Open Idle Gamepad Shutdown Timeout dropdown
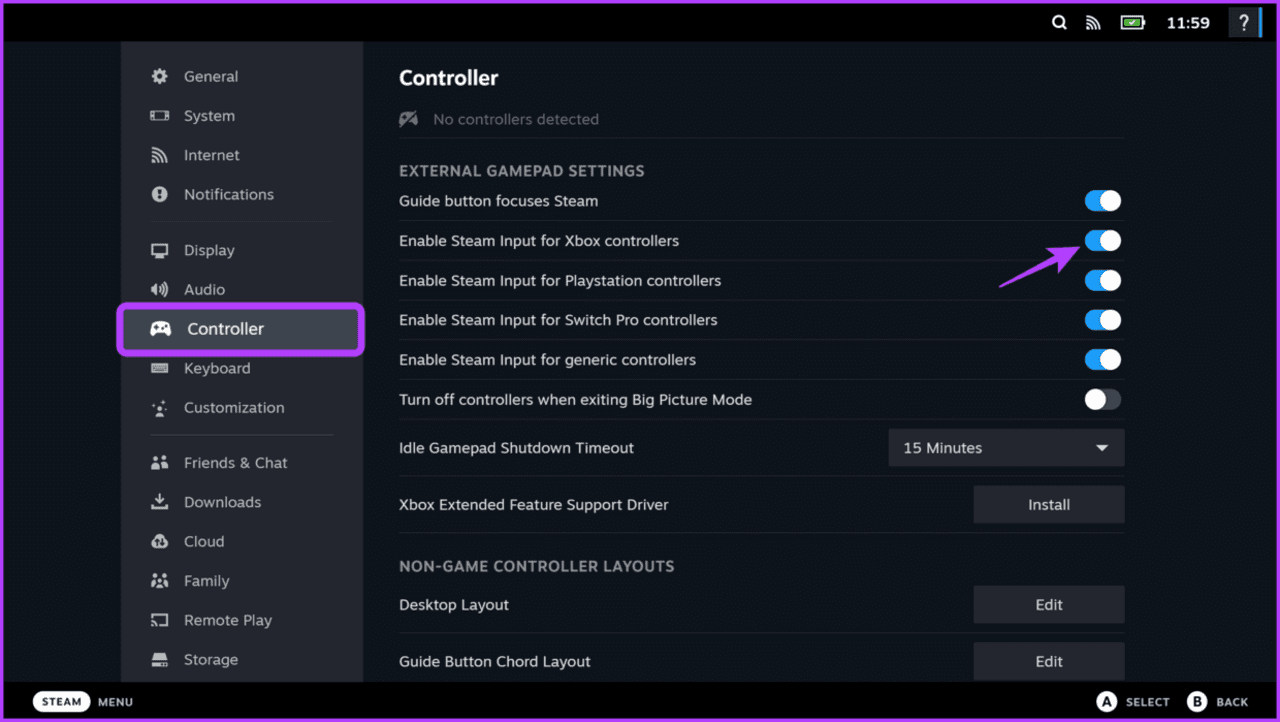The image size is (1280, 722). [x=1006, y=448]
